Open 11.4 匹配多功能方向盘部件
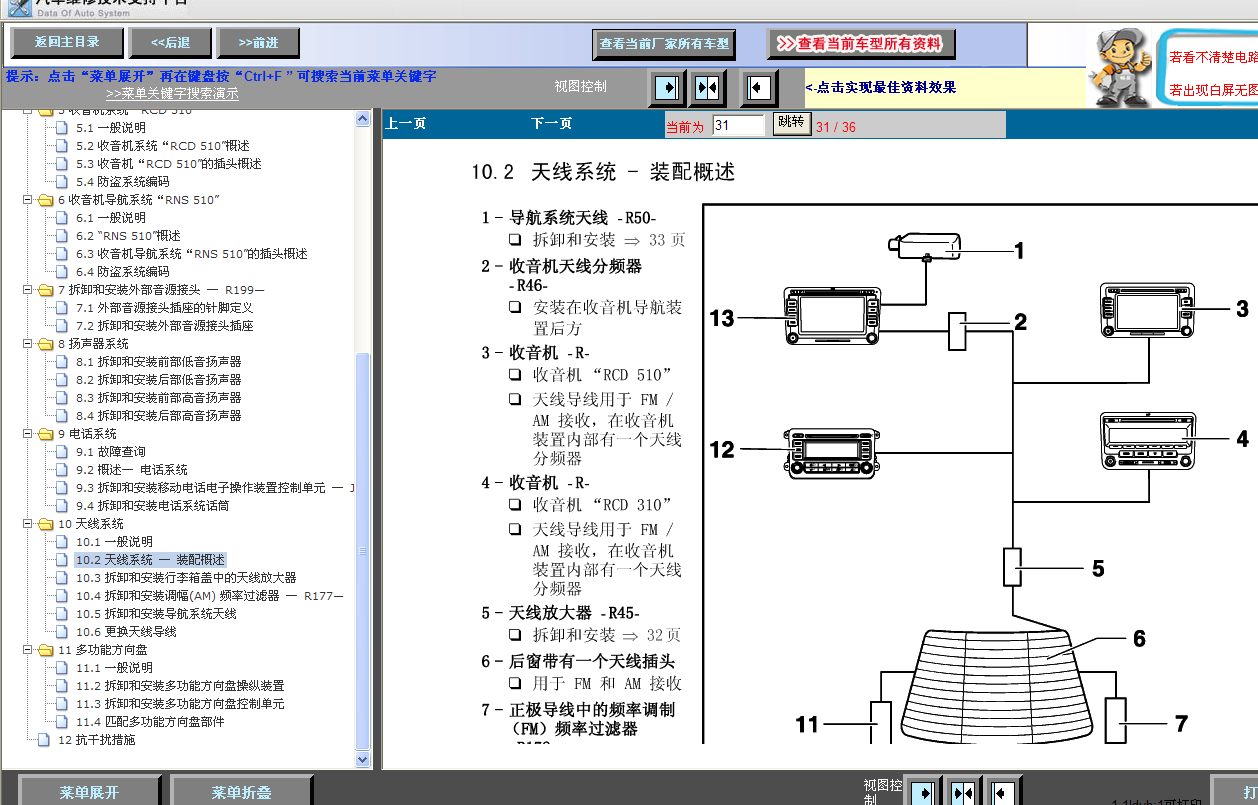Screen dimensions: 1258x805 point(149,722)
